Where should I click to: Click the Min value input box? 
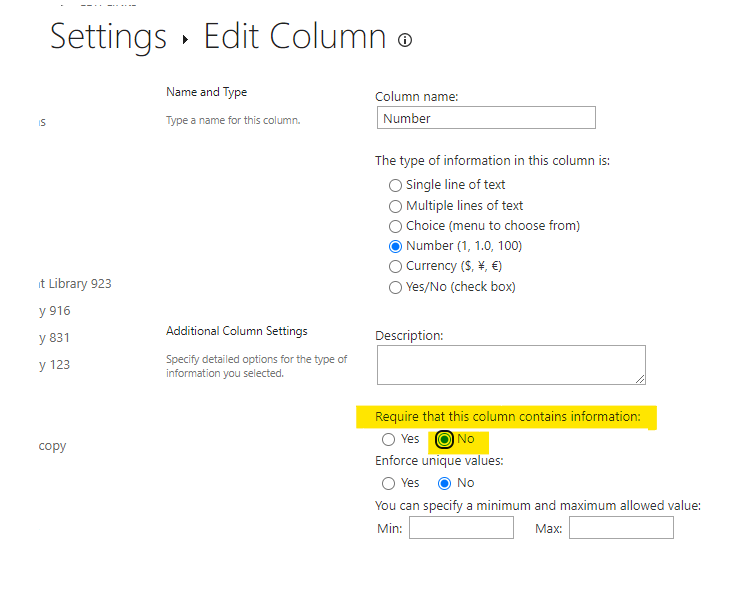(x=461, y=528)
